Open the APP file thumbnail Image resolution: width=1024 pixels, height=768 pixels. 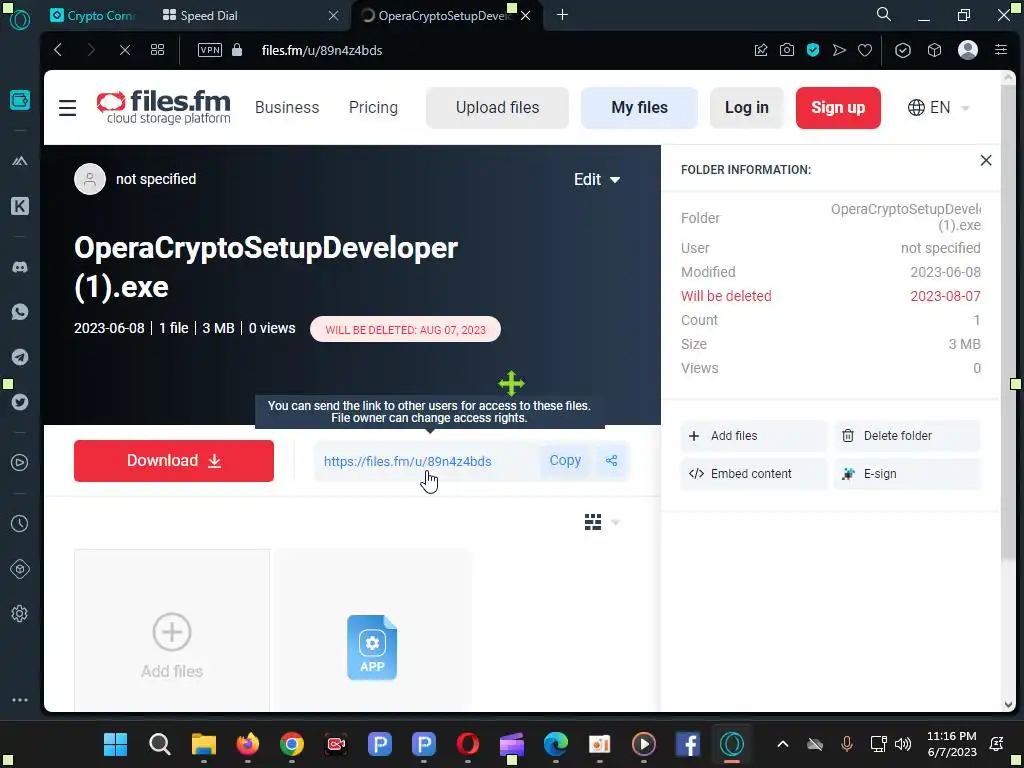(x=372, y=647)
